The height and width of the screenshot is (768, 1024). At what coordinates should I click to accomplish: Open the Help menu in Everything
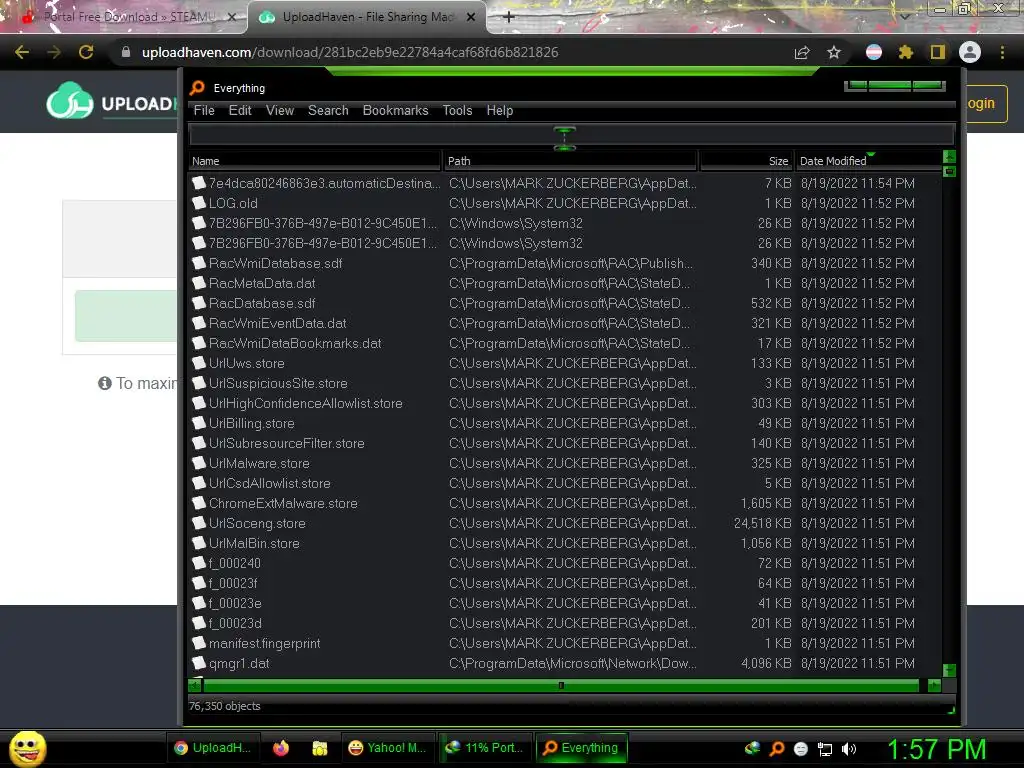[500, 110]
